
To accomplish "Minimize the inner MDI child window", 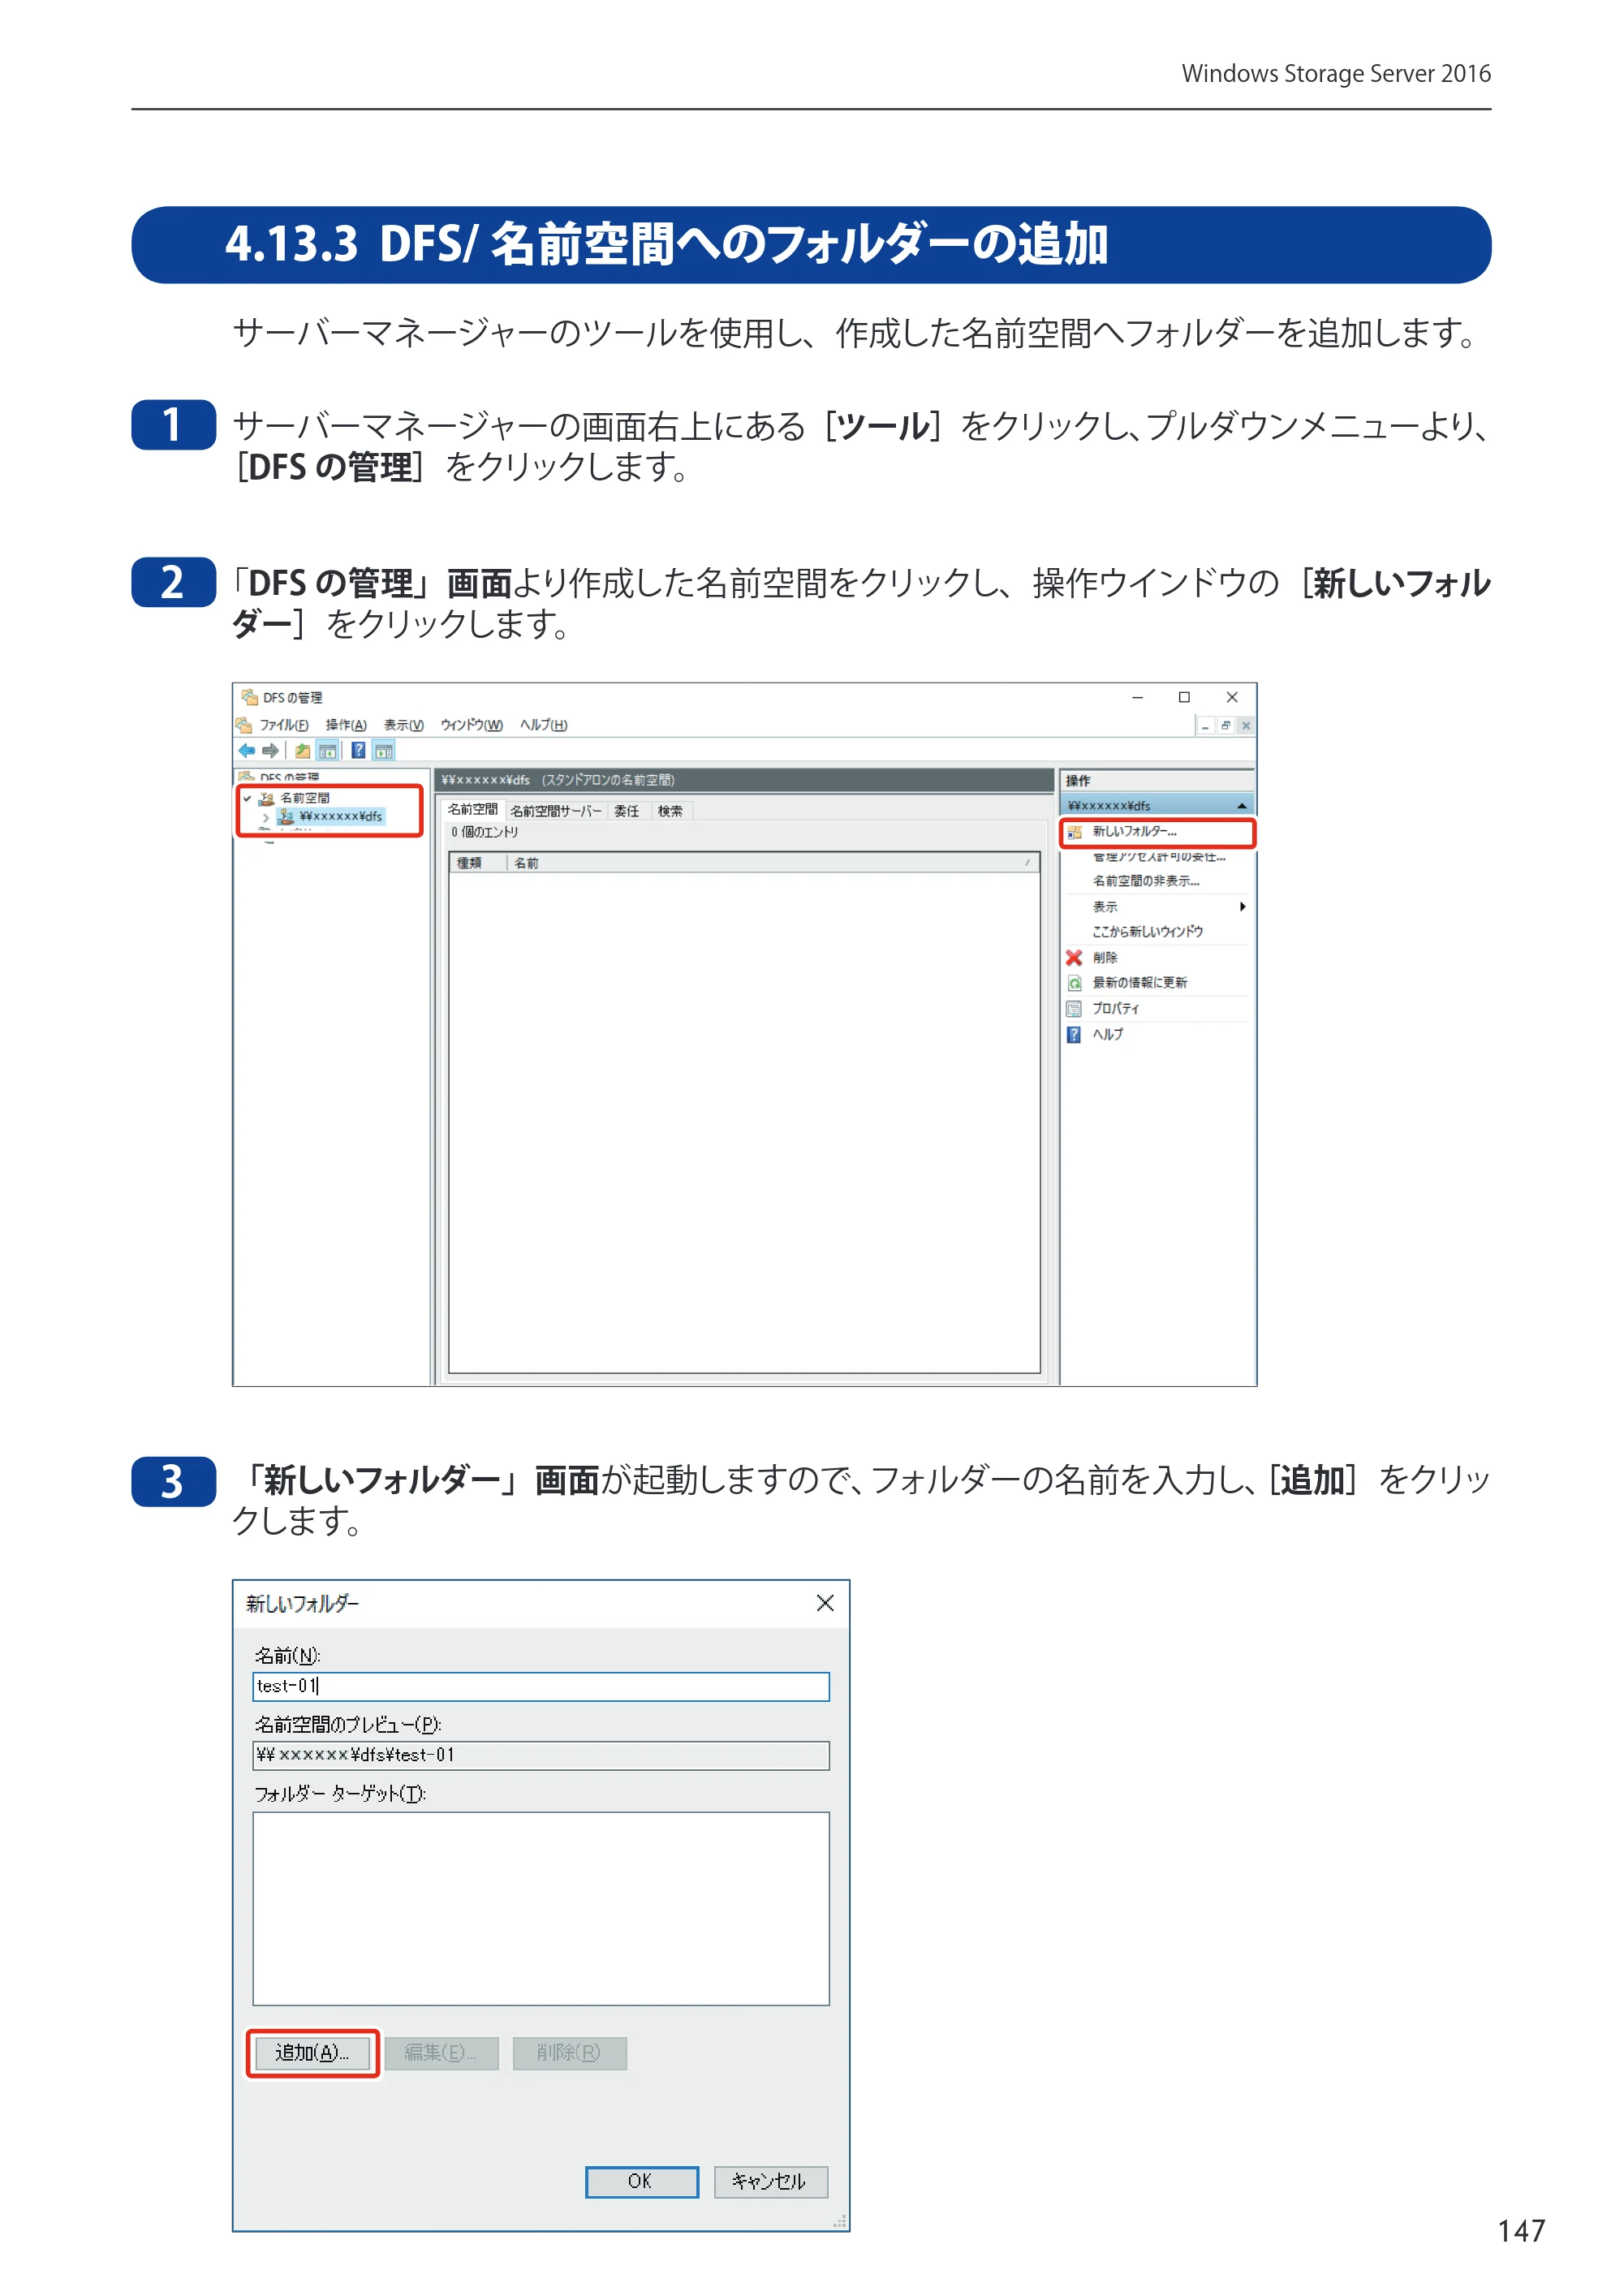I will point(1206,726).
